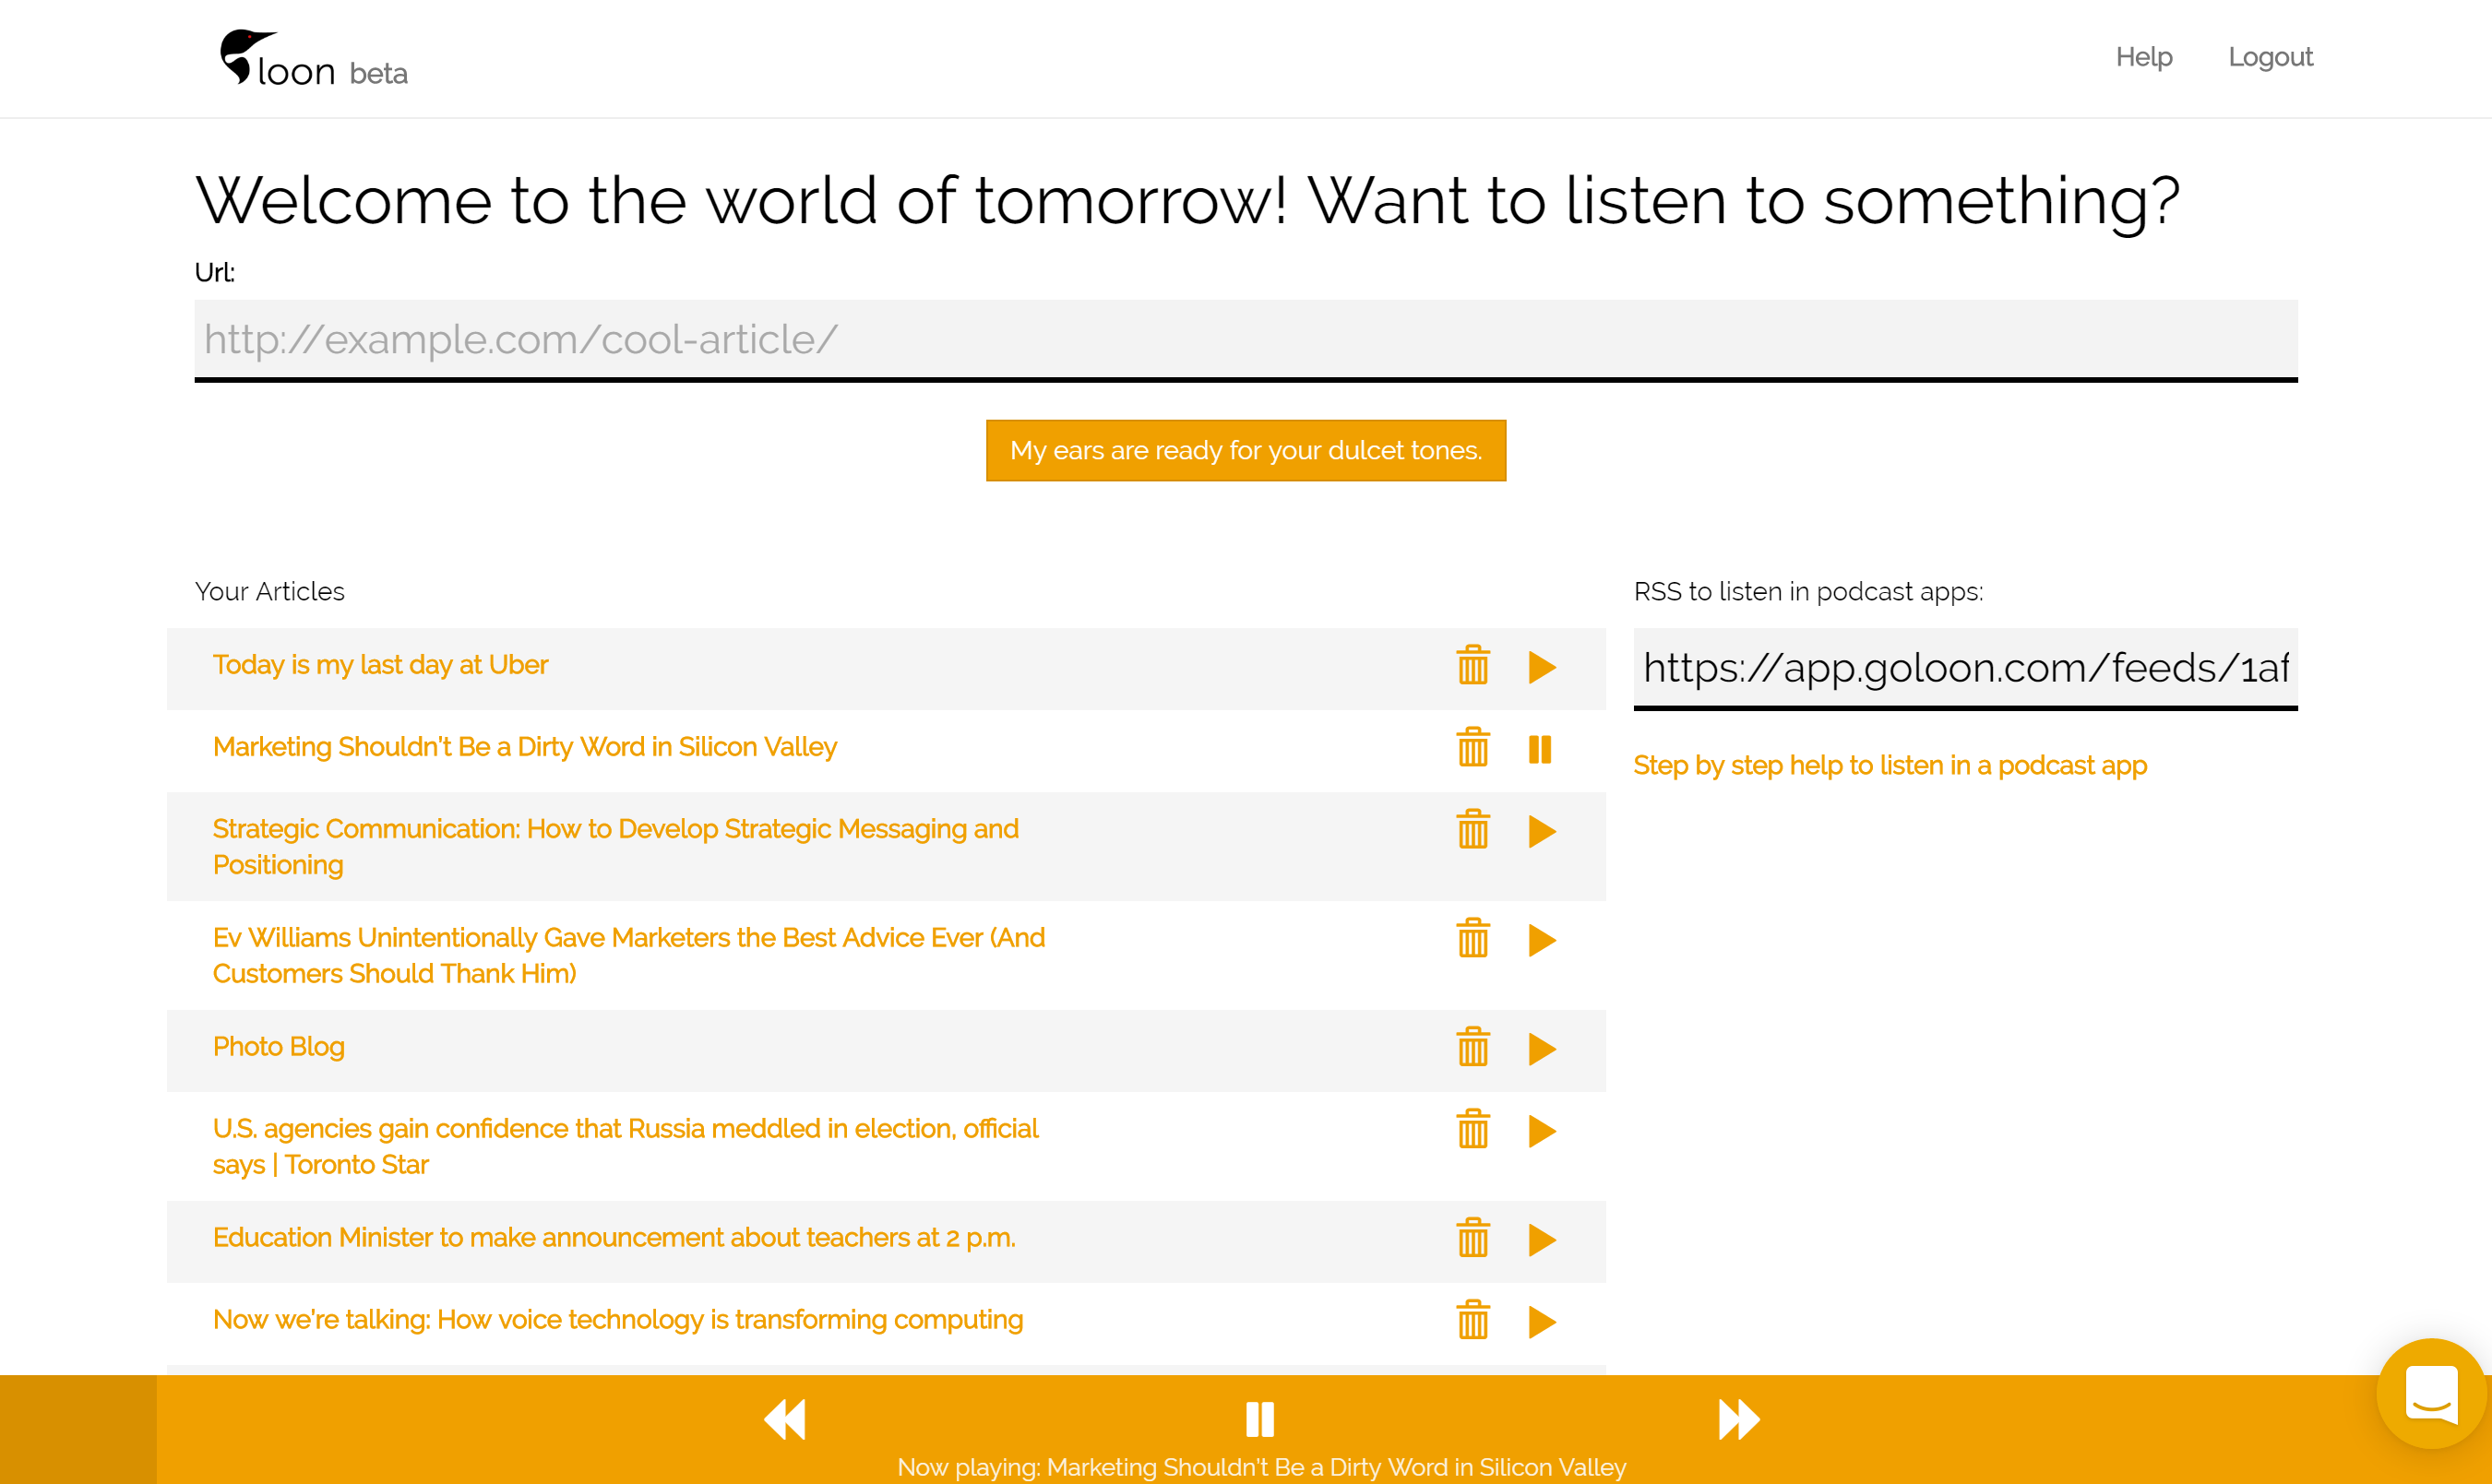Screen dimensions: 2492x1484
Task: Open 'Education Minister to make announcement' link
Action: (614, 1238)
